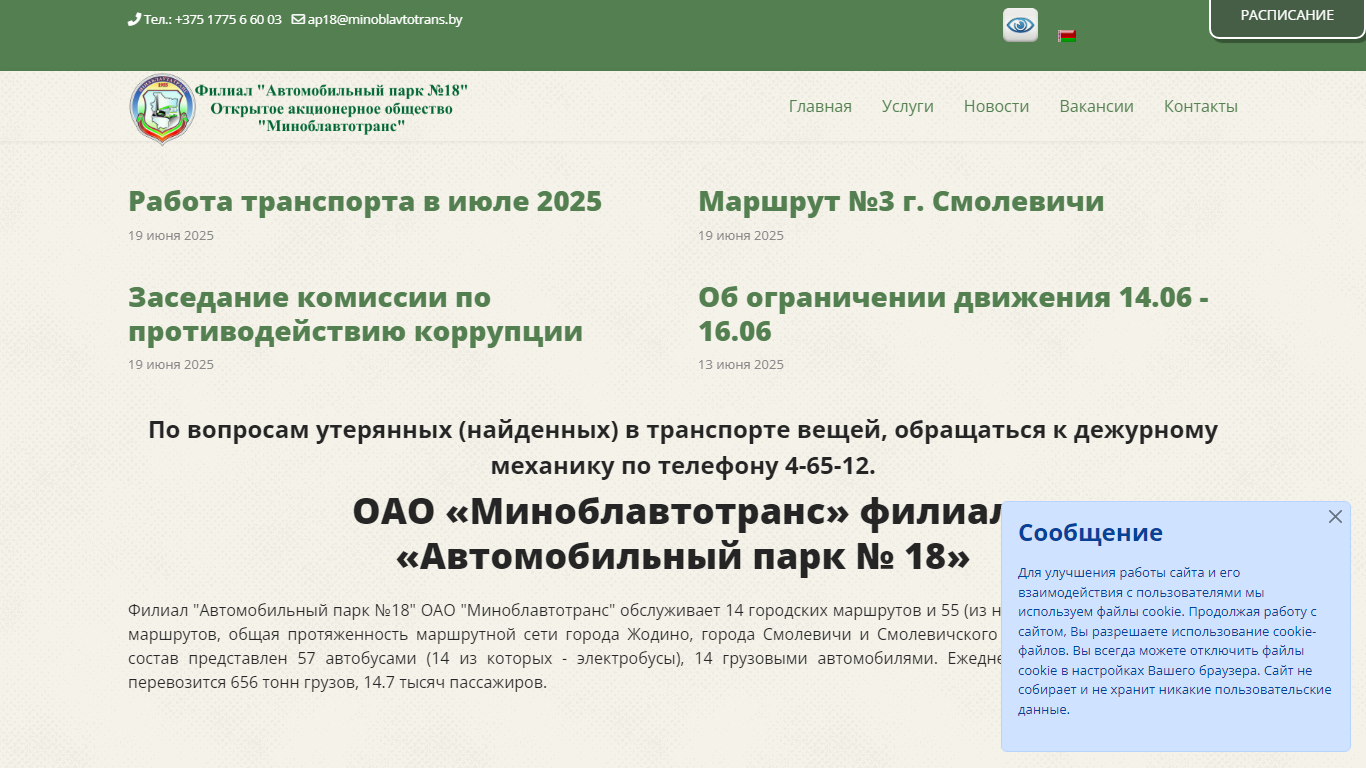Screen dimensions: 1366x768
Task: Click date under Заседание комиссии по противодействию коррупции
Action: pos(171,364)
